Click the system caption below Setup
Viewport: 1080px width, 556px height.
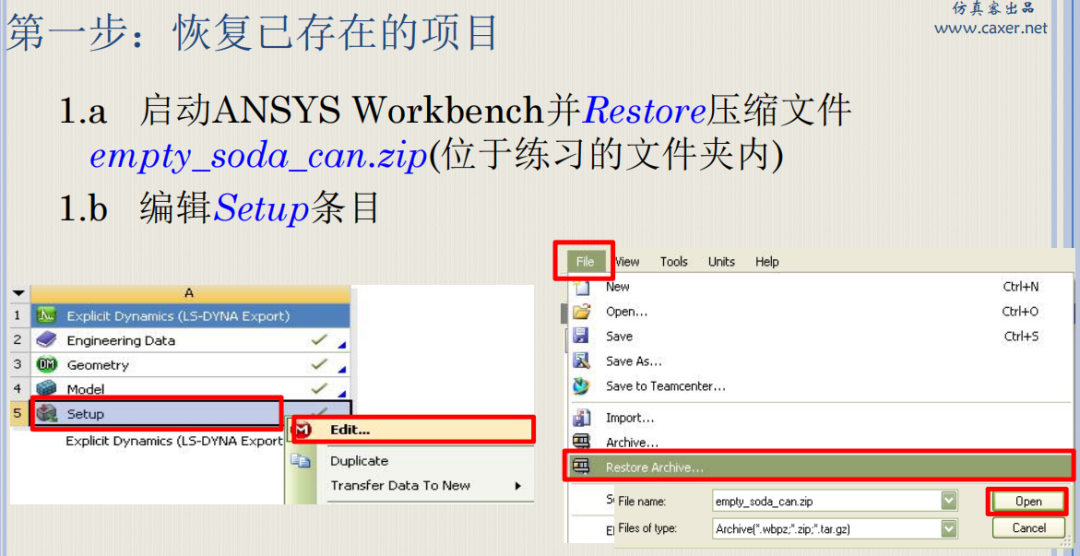click(x=174, y=441)
